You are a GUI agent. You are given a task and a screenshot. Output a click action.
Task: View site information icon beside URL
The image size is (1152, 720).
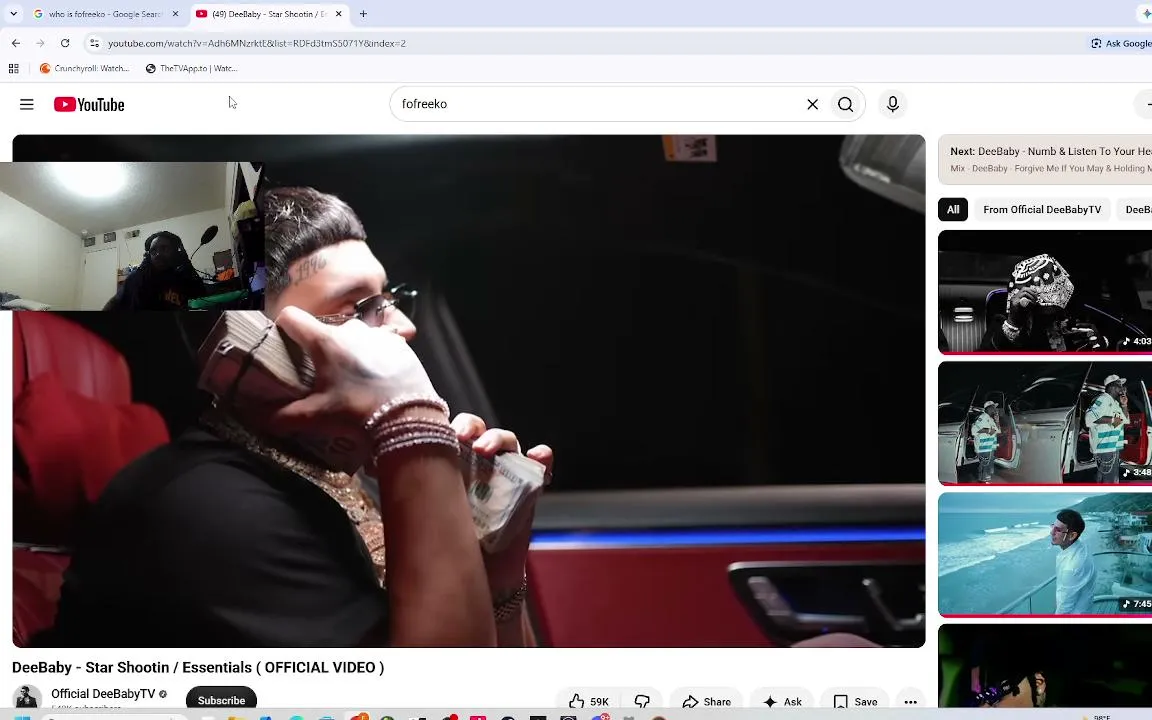[94, 43]
